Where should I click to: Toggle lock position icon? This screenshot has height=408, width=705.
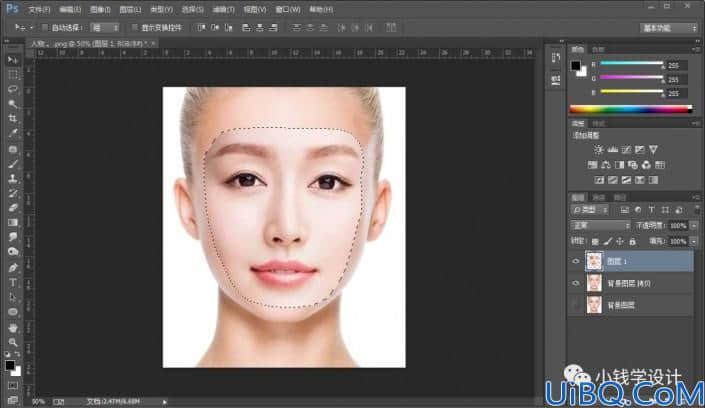[620, 242]
